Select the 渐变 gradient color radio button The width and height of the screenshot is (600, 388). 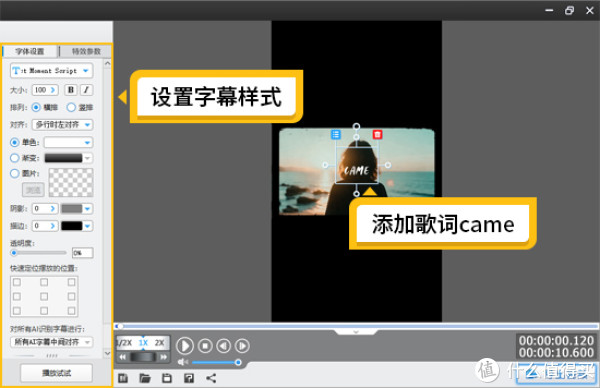[15, 158]
